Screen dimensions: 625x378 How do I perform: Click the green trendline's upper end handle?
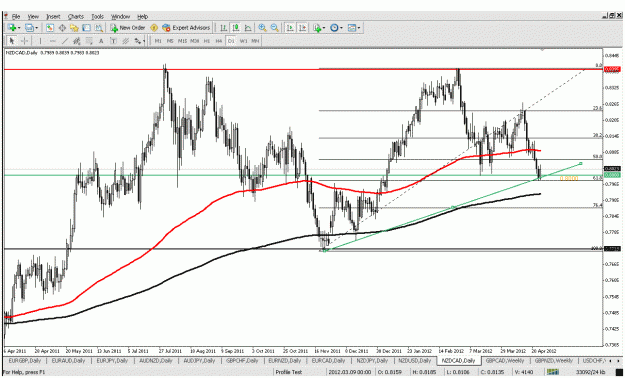[x=581, y=163]
